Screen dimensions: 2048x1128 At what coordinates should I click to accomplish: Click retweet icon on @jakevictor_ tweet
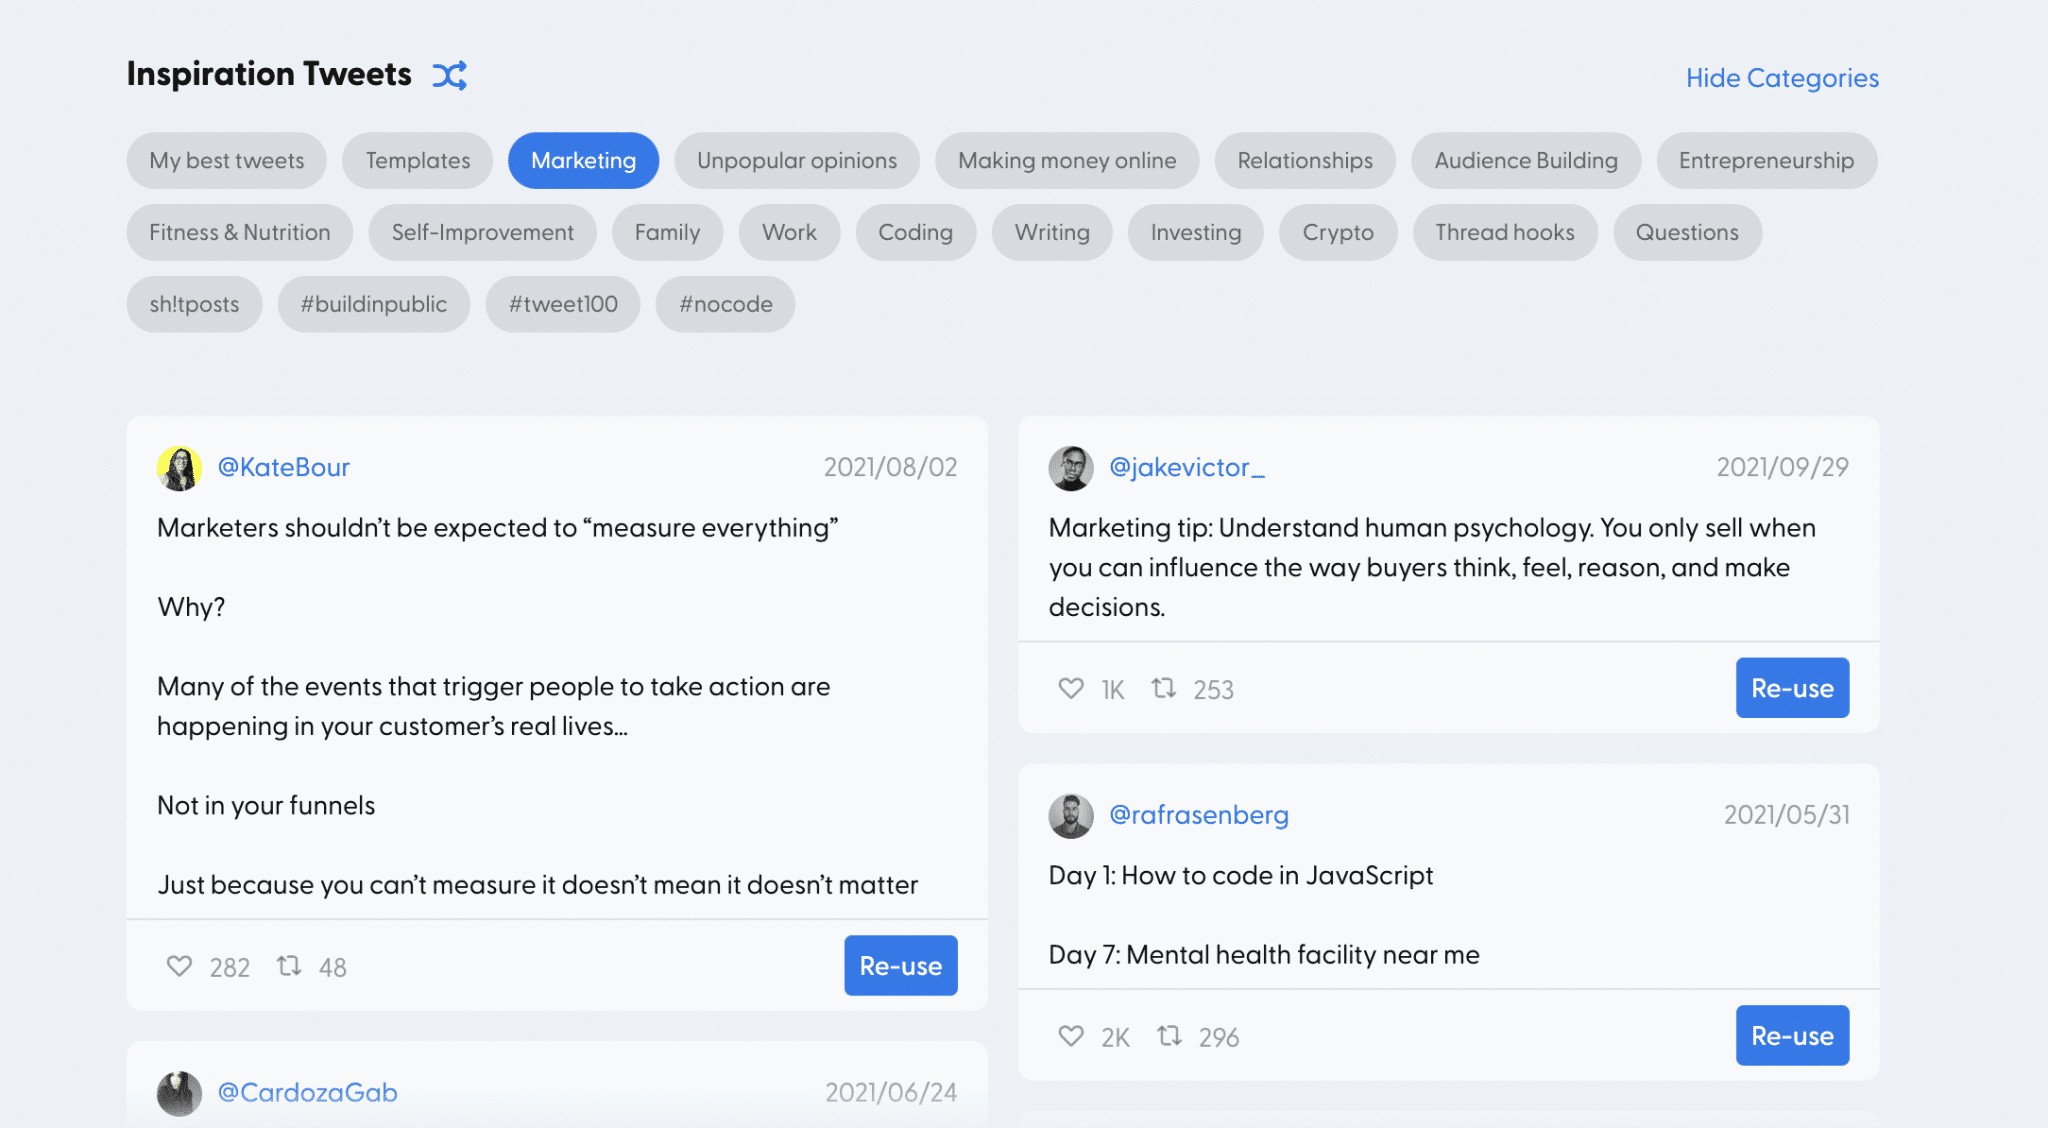(x=1163, y=688)
